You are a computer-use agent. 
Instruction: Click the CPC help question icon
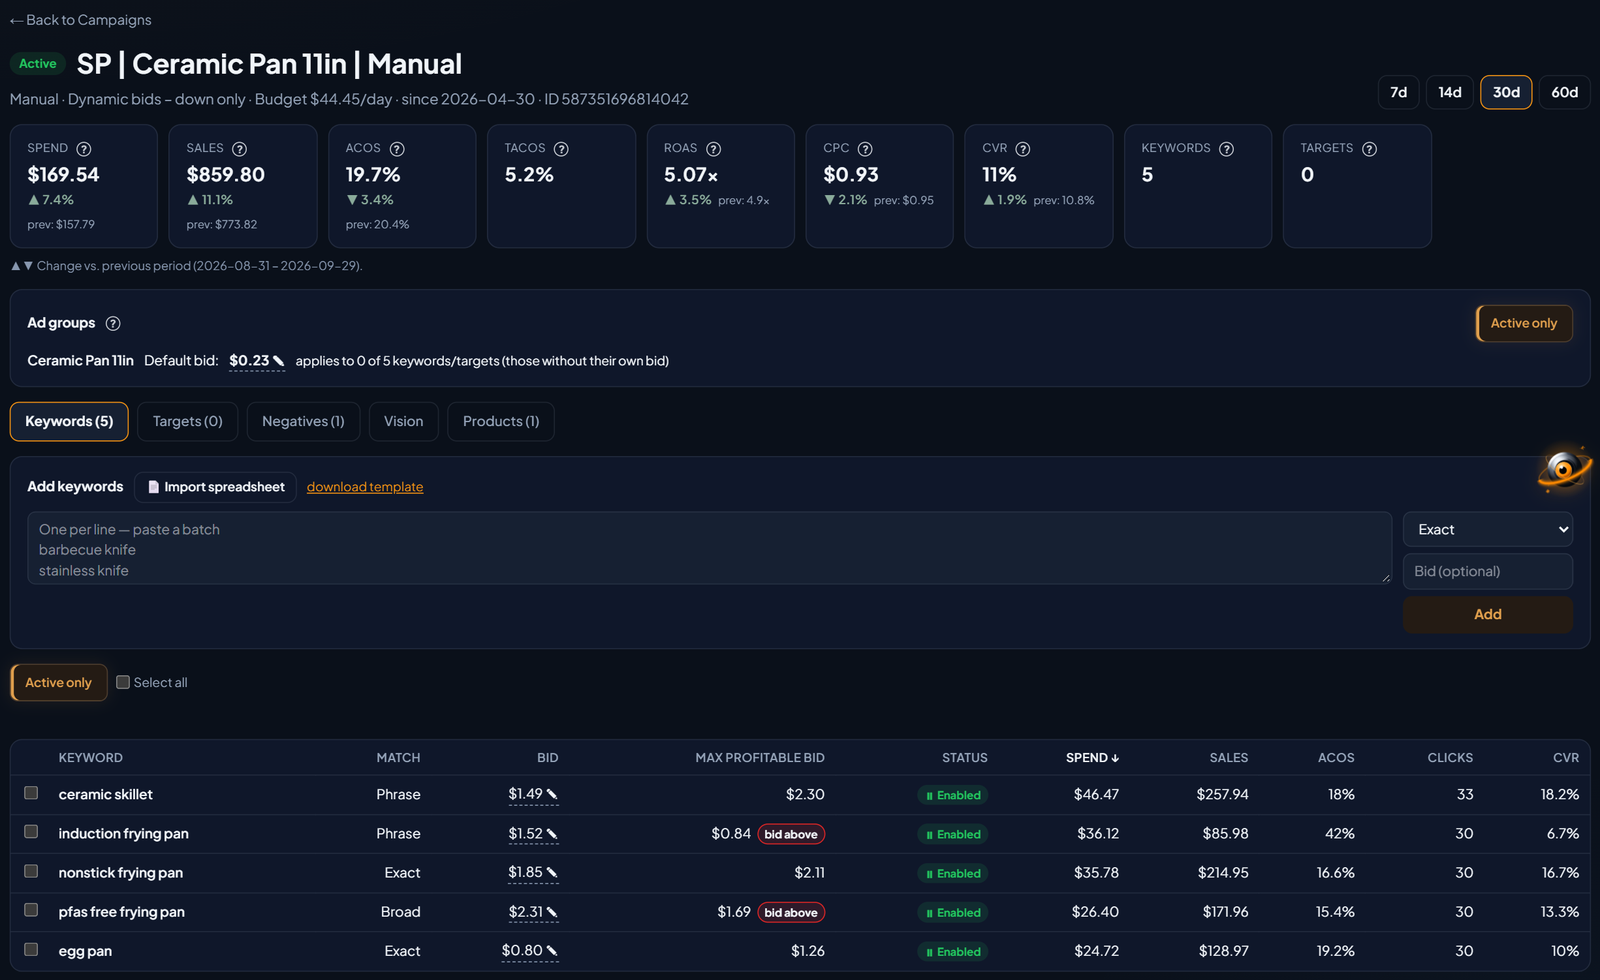coord(865,149)
